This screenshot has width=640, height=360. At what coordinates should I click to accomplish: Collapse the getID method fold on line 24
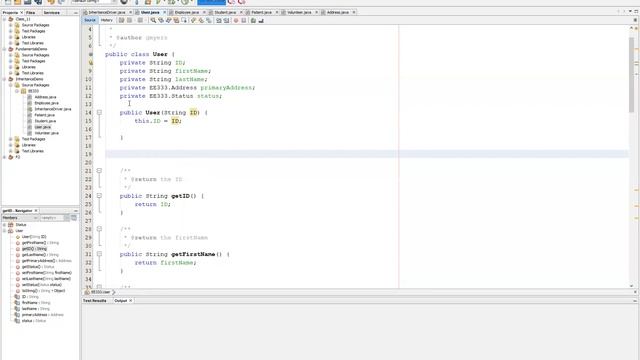99,196
